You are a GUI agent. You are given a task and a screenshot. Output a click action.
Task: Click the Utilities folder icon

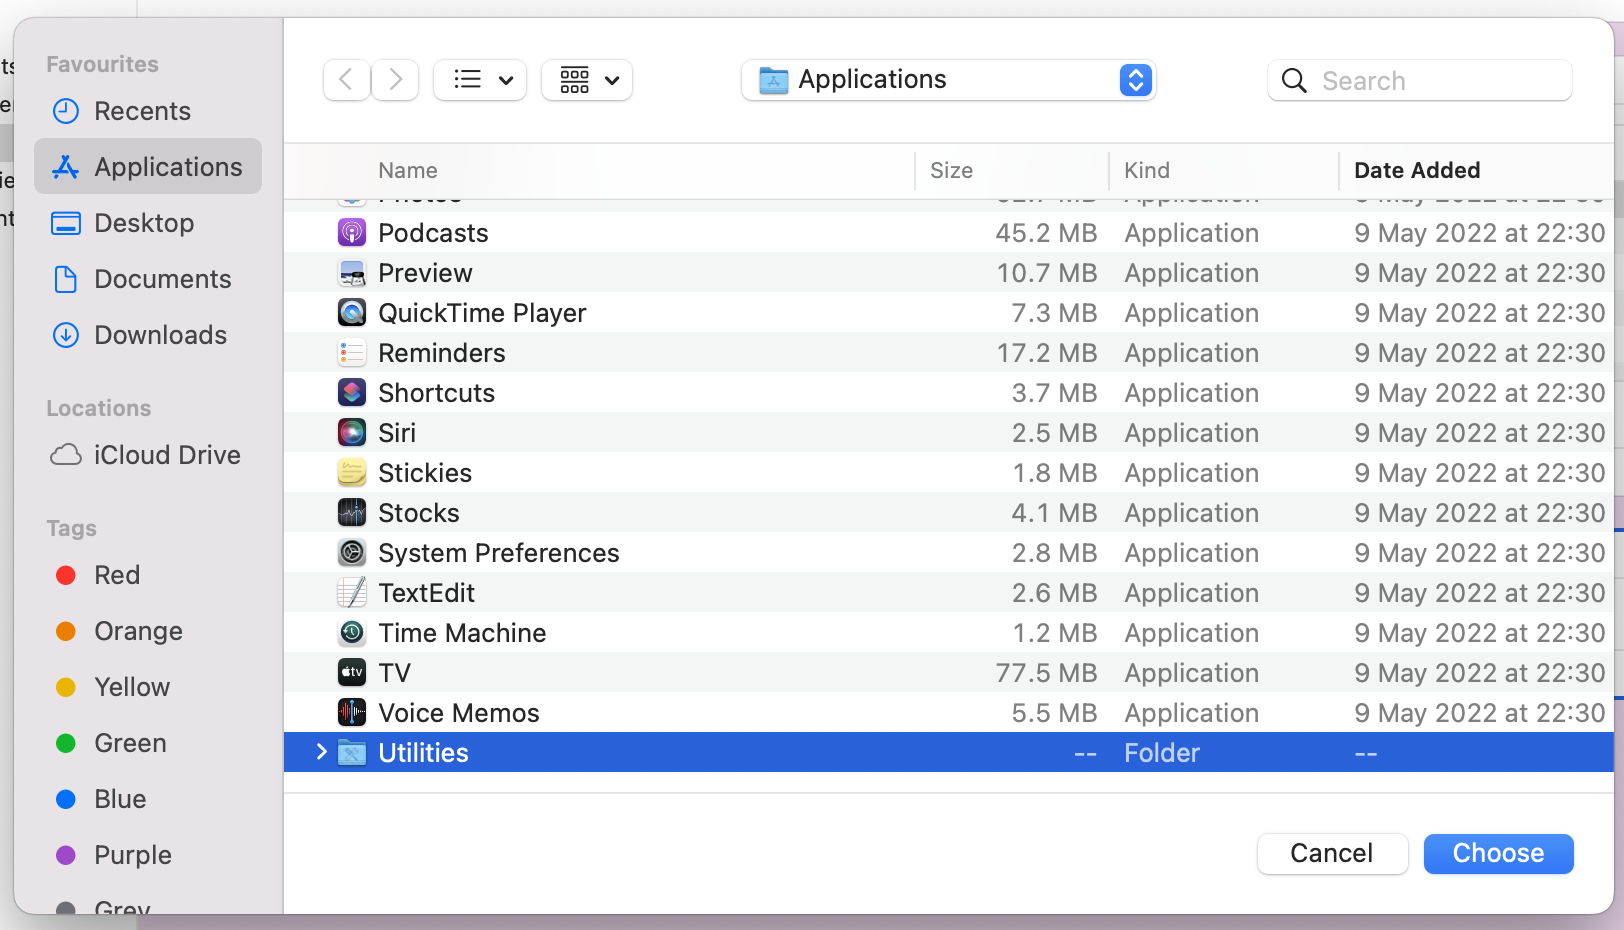coord(351,753)
